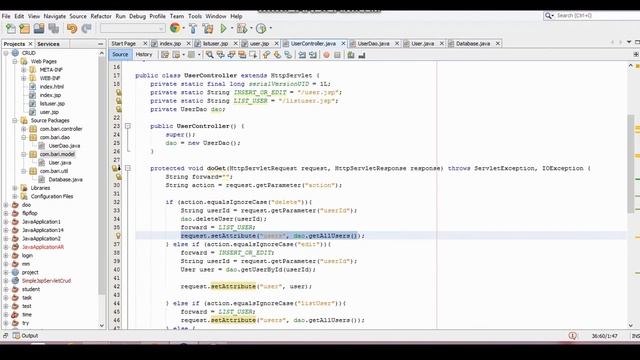Click the Open Project toolbar icon
640x360 pixels.
(x=39, y=28)
